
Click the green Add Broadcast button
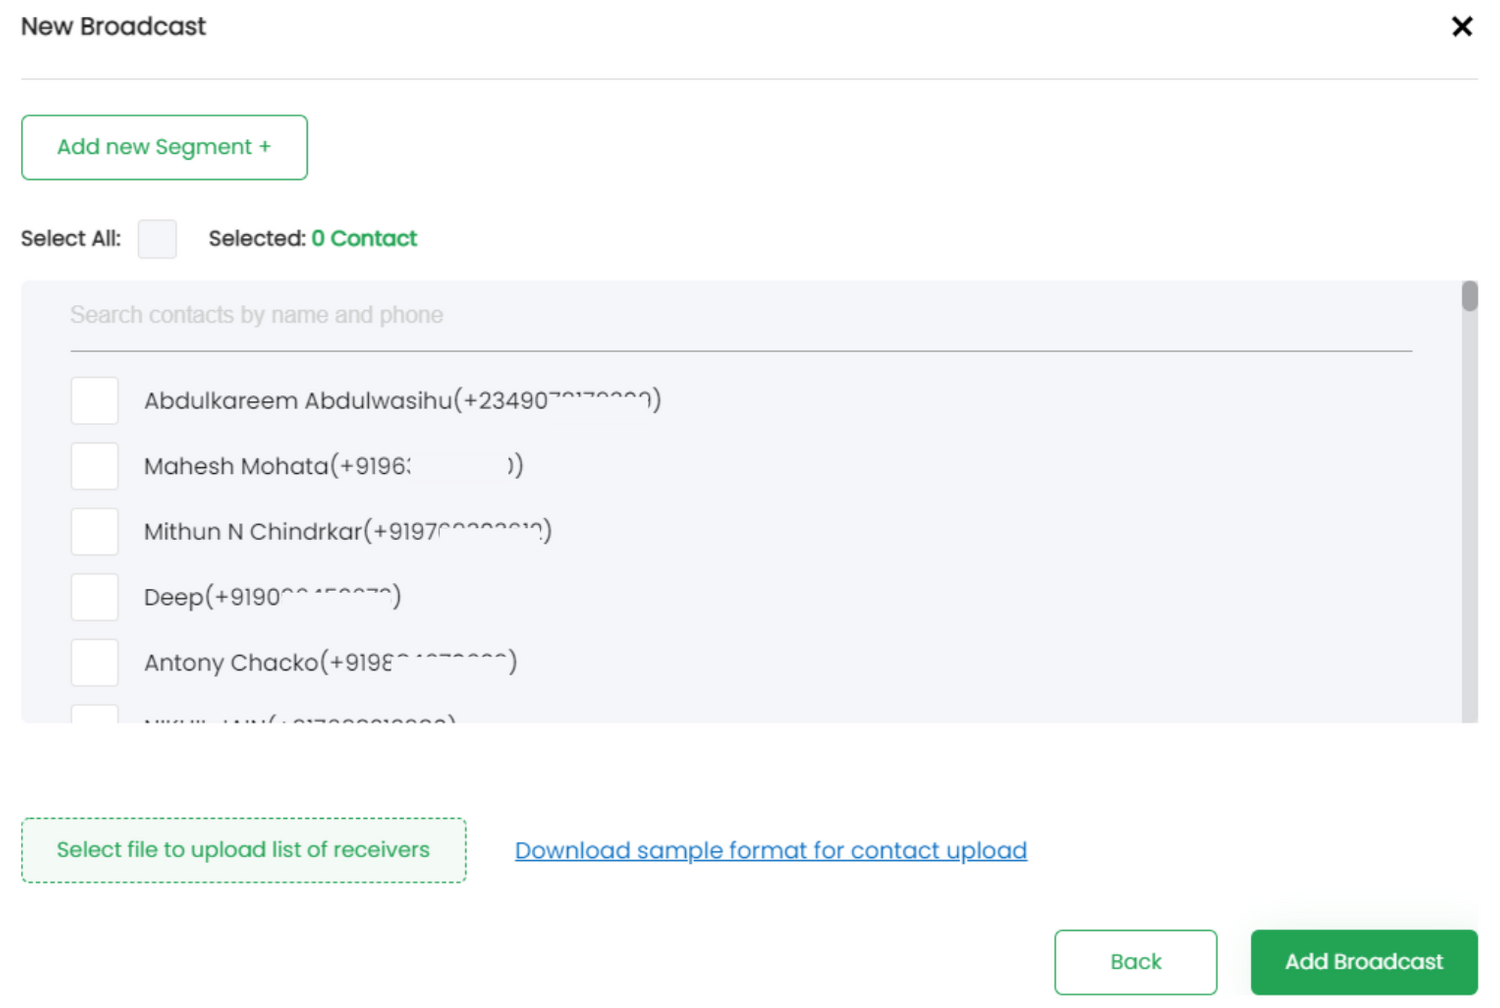[1363, 962]
